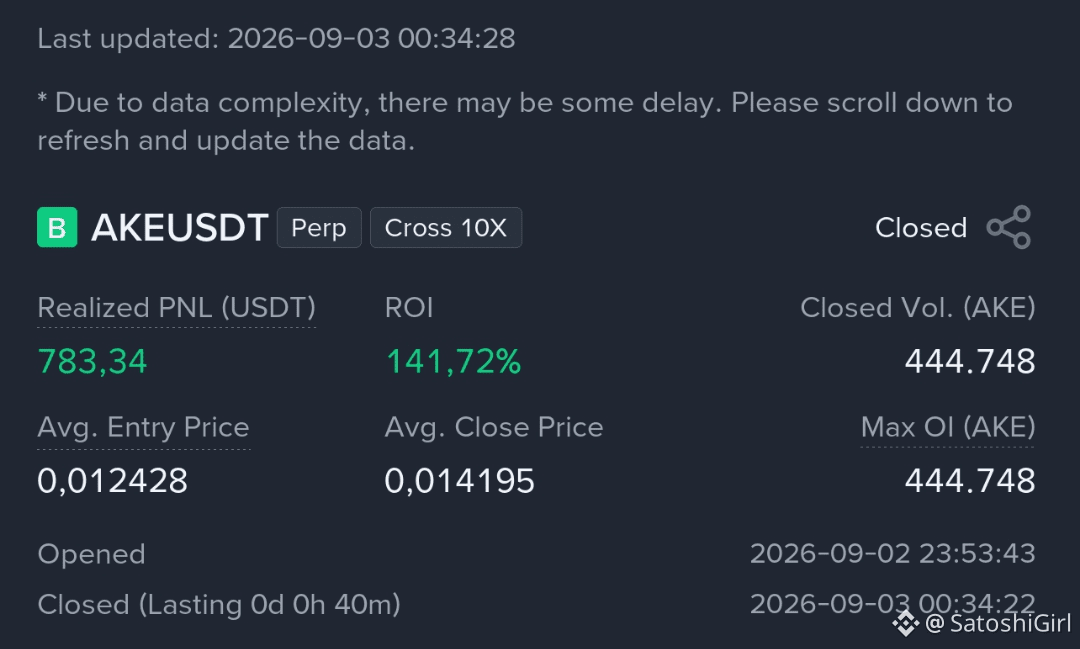This screenshot has width=1080, height=649.
Task: Click the 783,34 realized PNL value
Action: pyautogui.click(x=92, y=361)
